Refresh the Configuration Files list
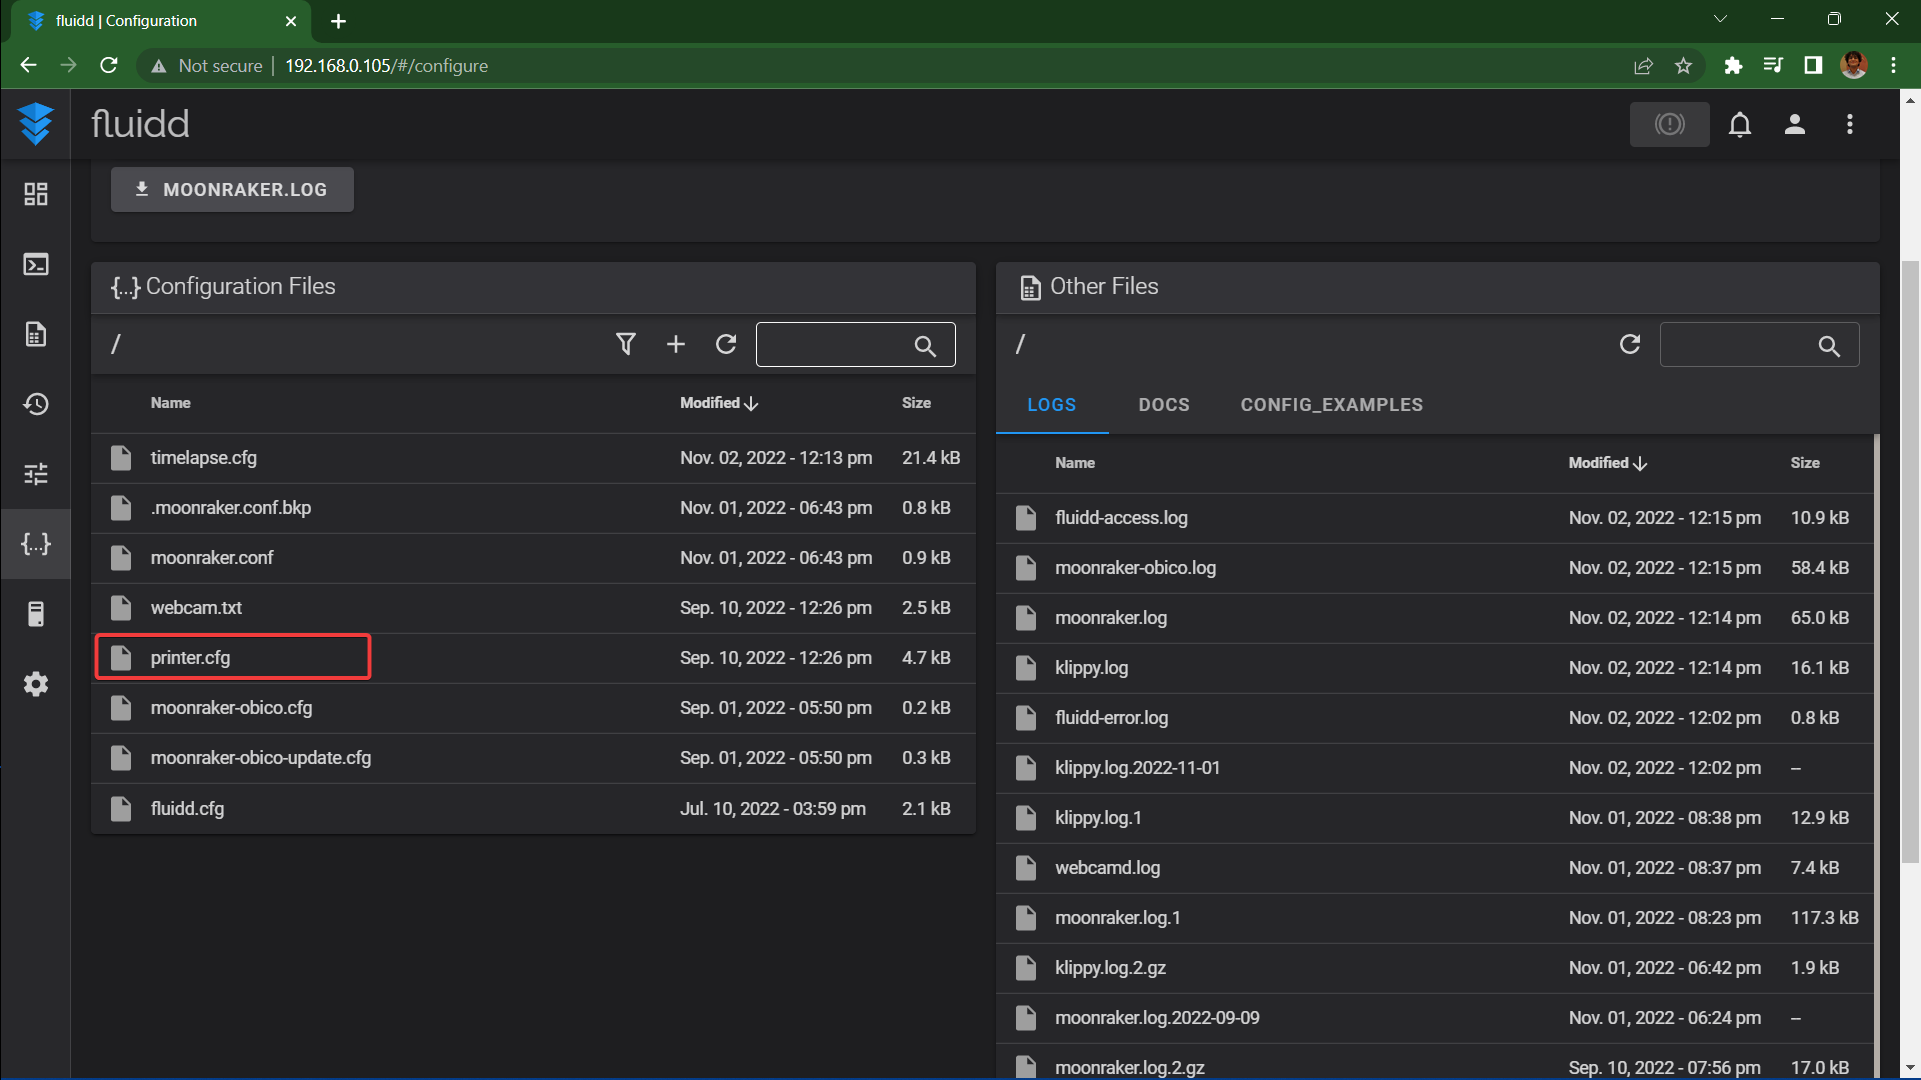1921x1080 pixels. pyautogui.click(x=726, y=344)
